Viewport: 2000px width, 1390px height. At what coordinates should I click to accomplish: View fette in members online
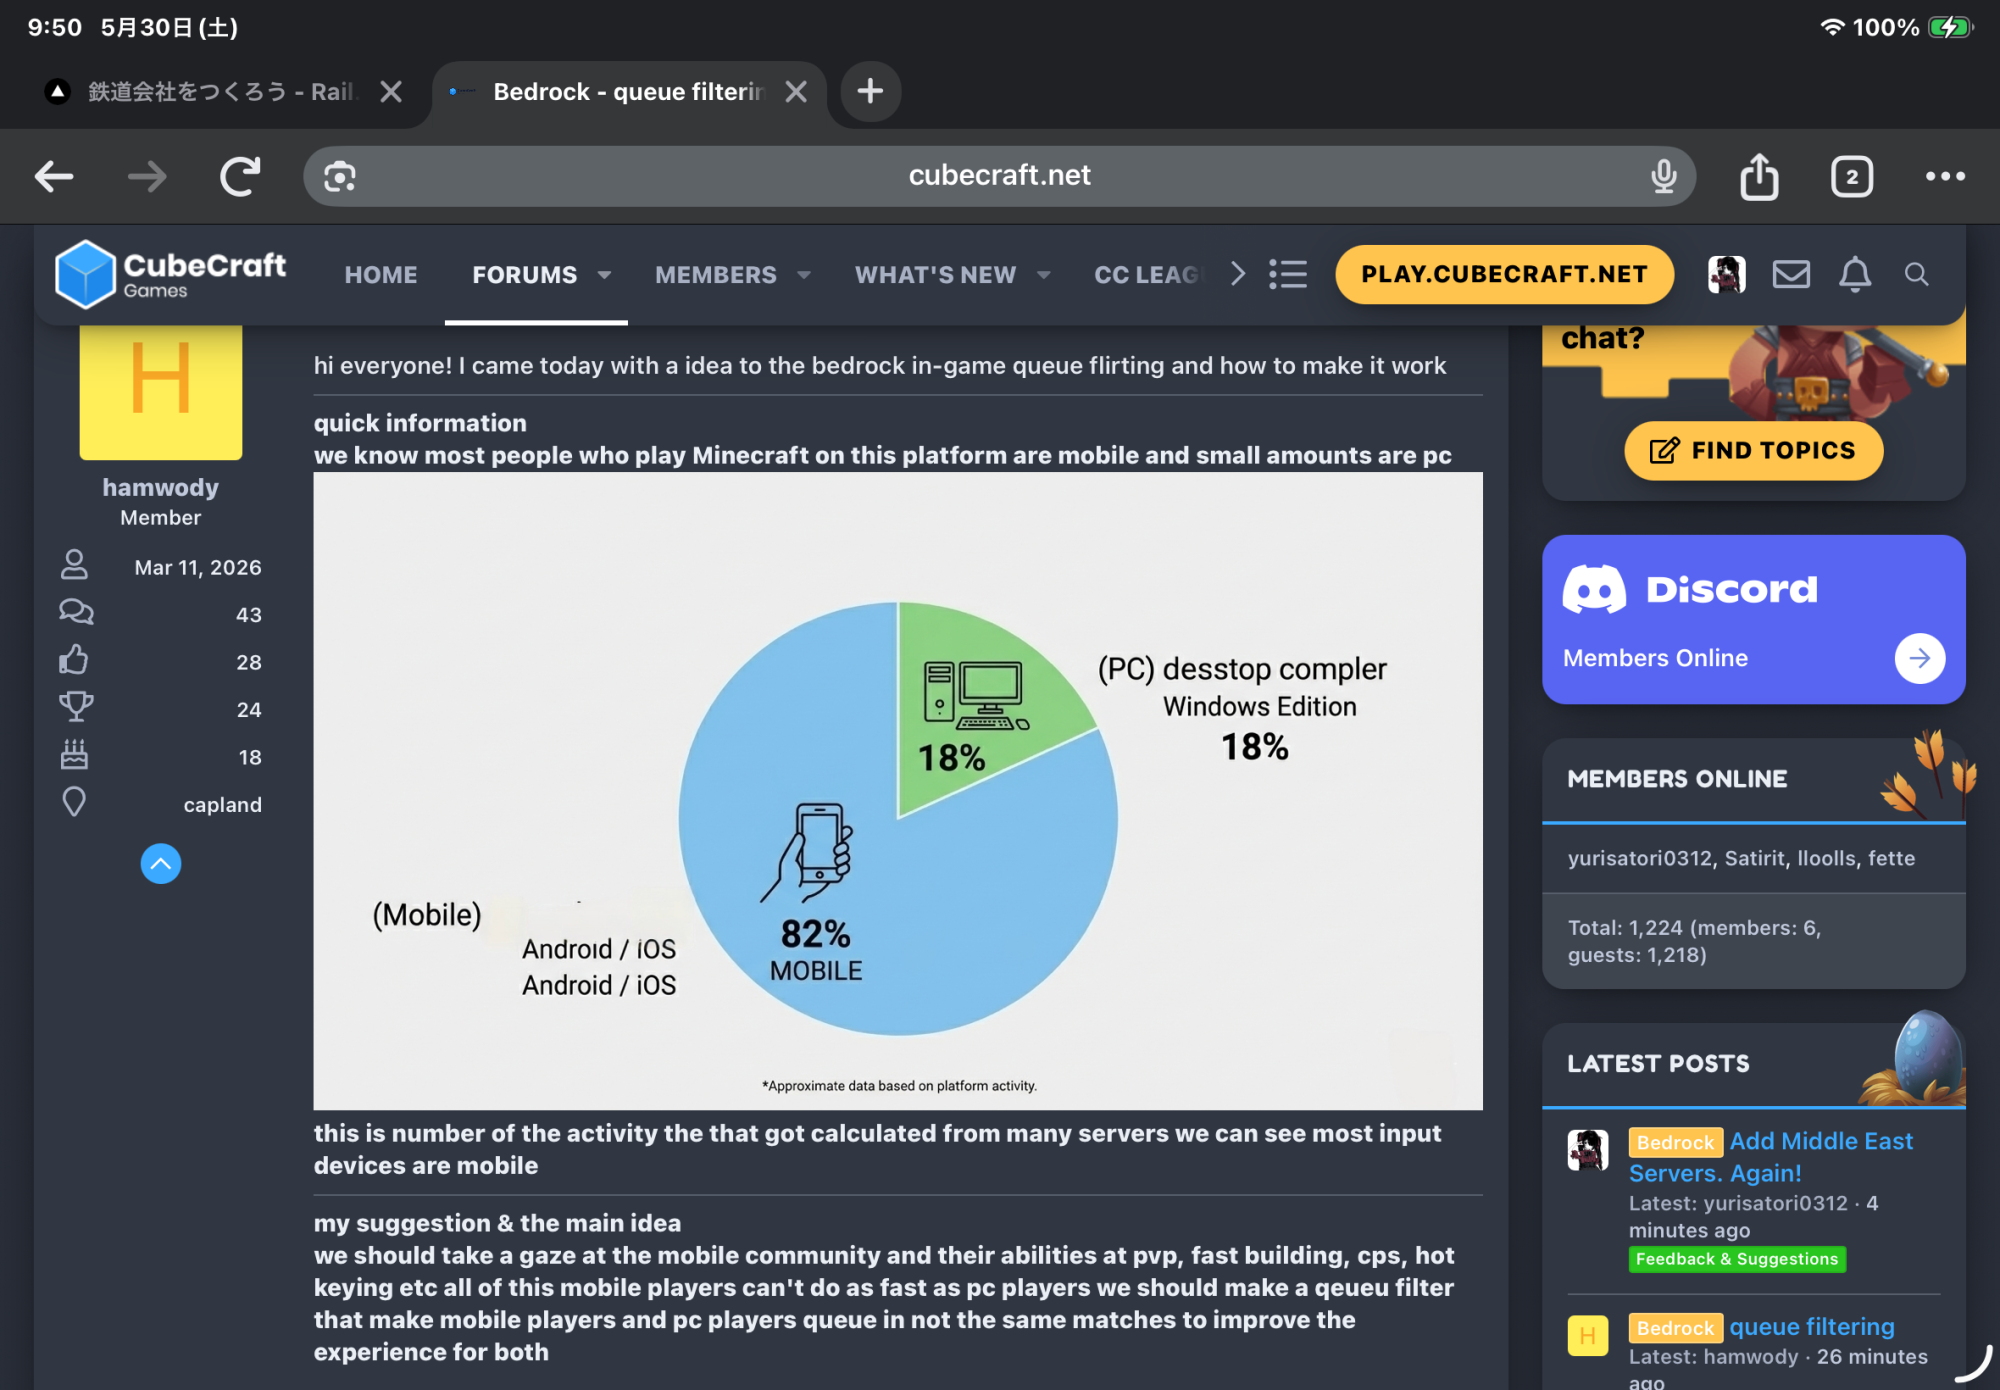[1891, 858]
